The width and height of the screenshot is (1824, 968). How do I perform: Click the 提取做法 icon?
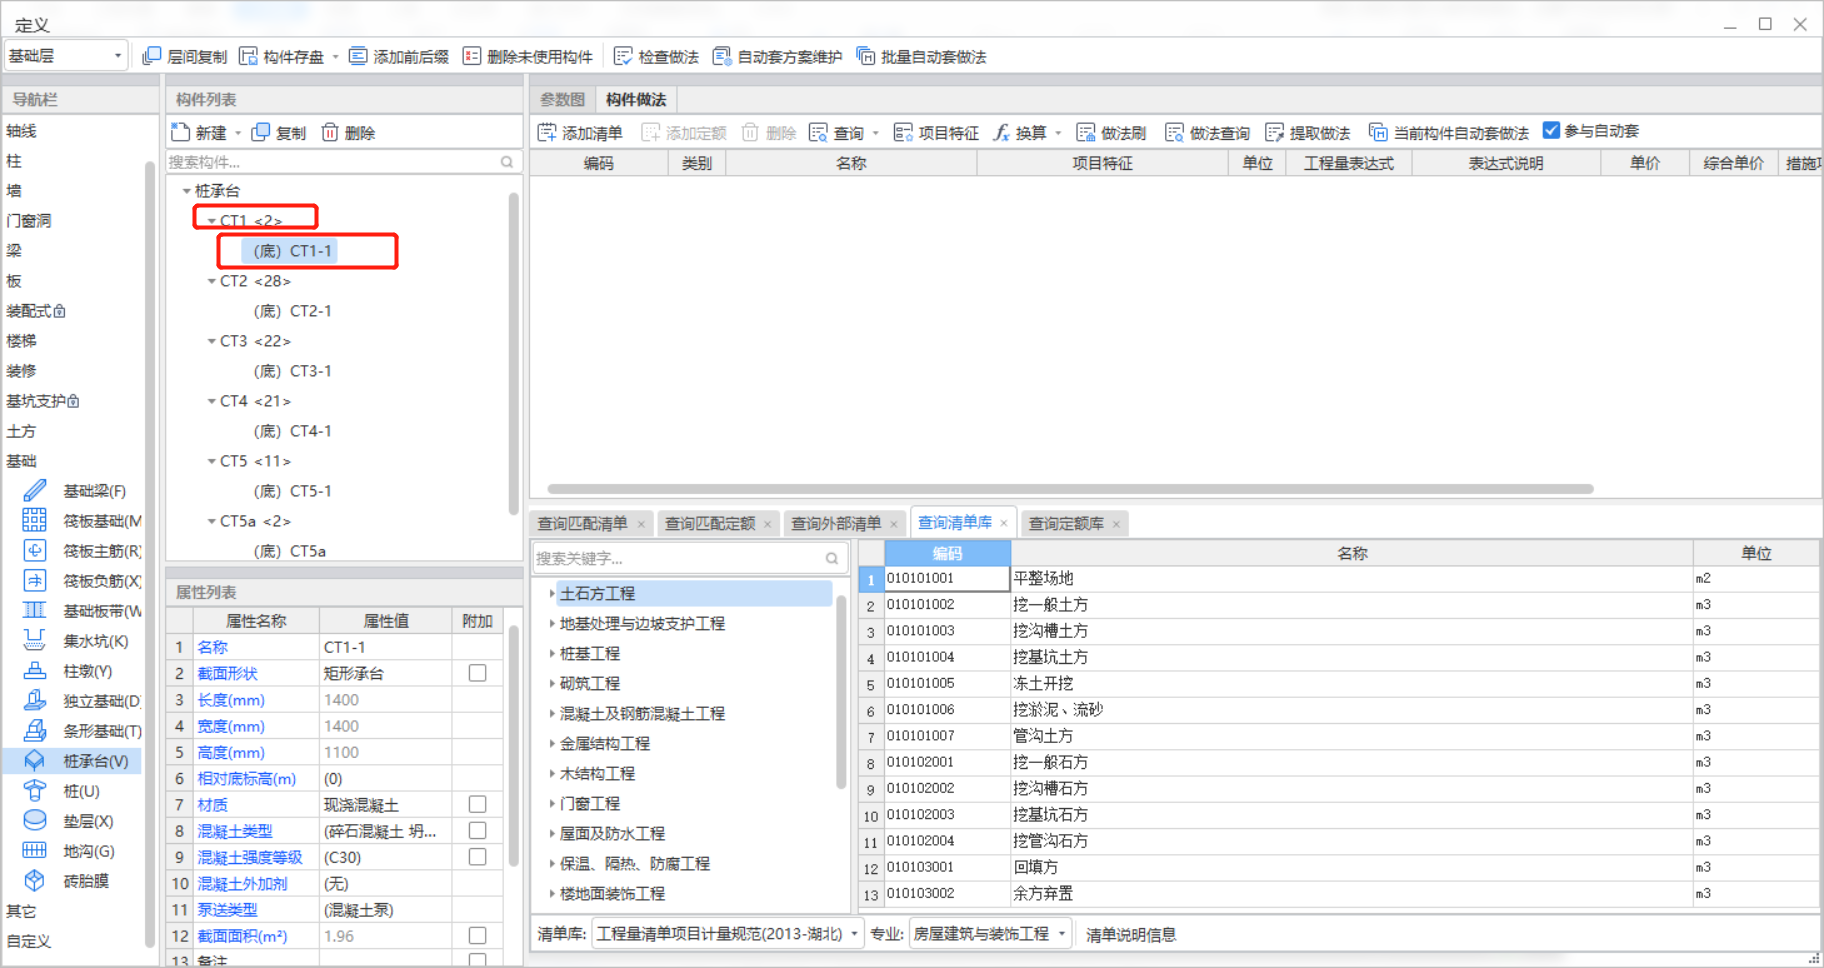point(1275,132)
